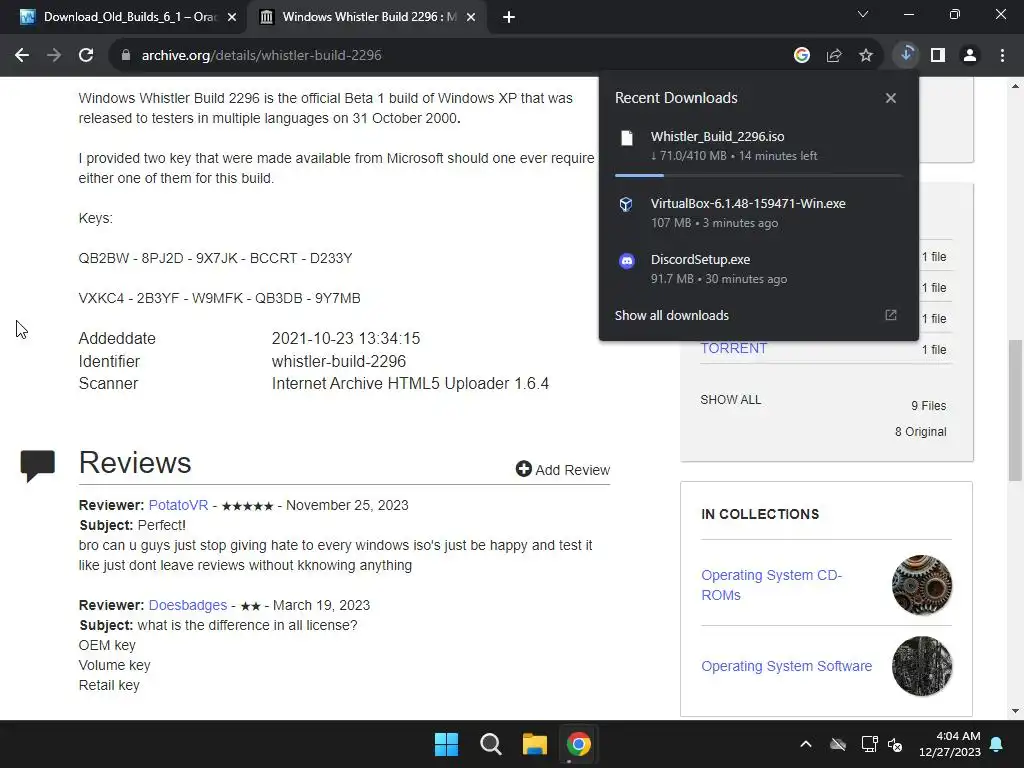Click the key starting QB2BW

(216, 259)
